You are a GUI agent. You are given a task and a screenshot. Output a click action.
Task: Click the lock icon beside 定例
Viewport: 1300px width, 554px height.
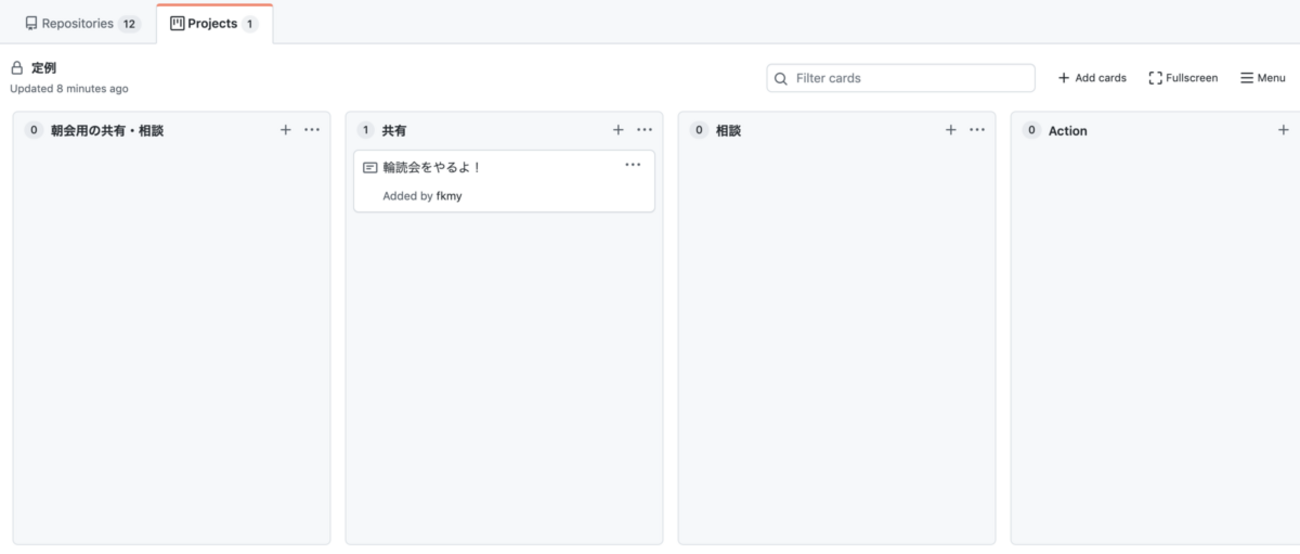click(x=17, y=68)
